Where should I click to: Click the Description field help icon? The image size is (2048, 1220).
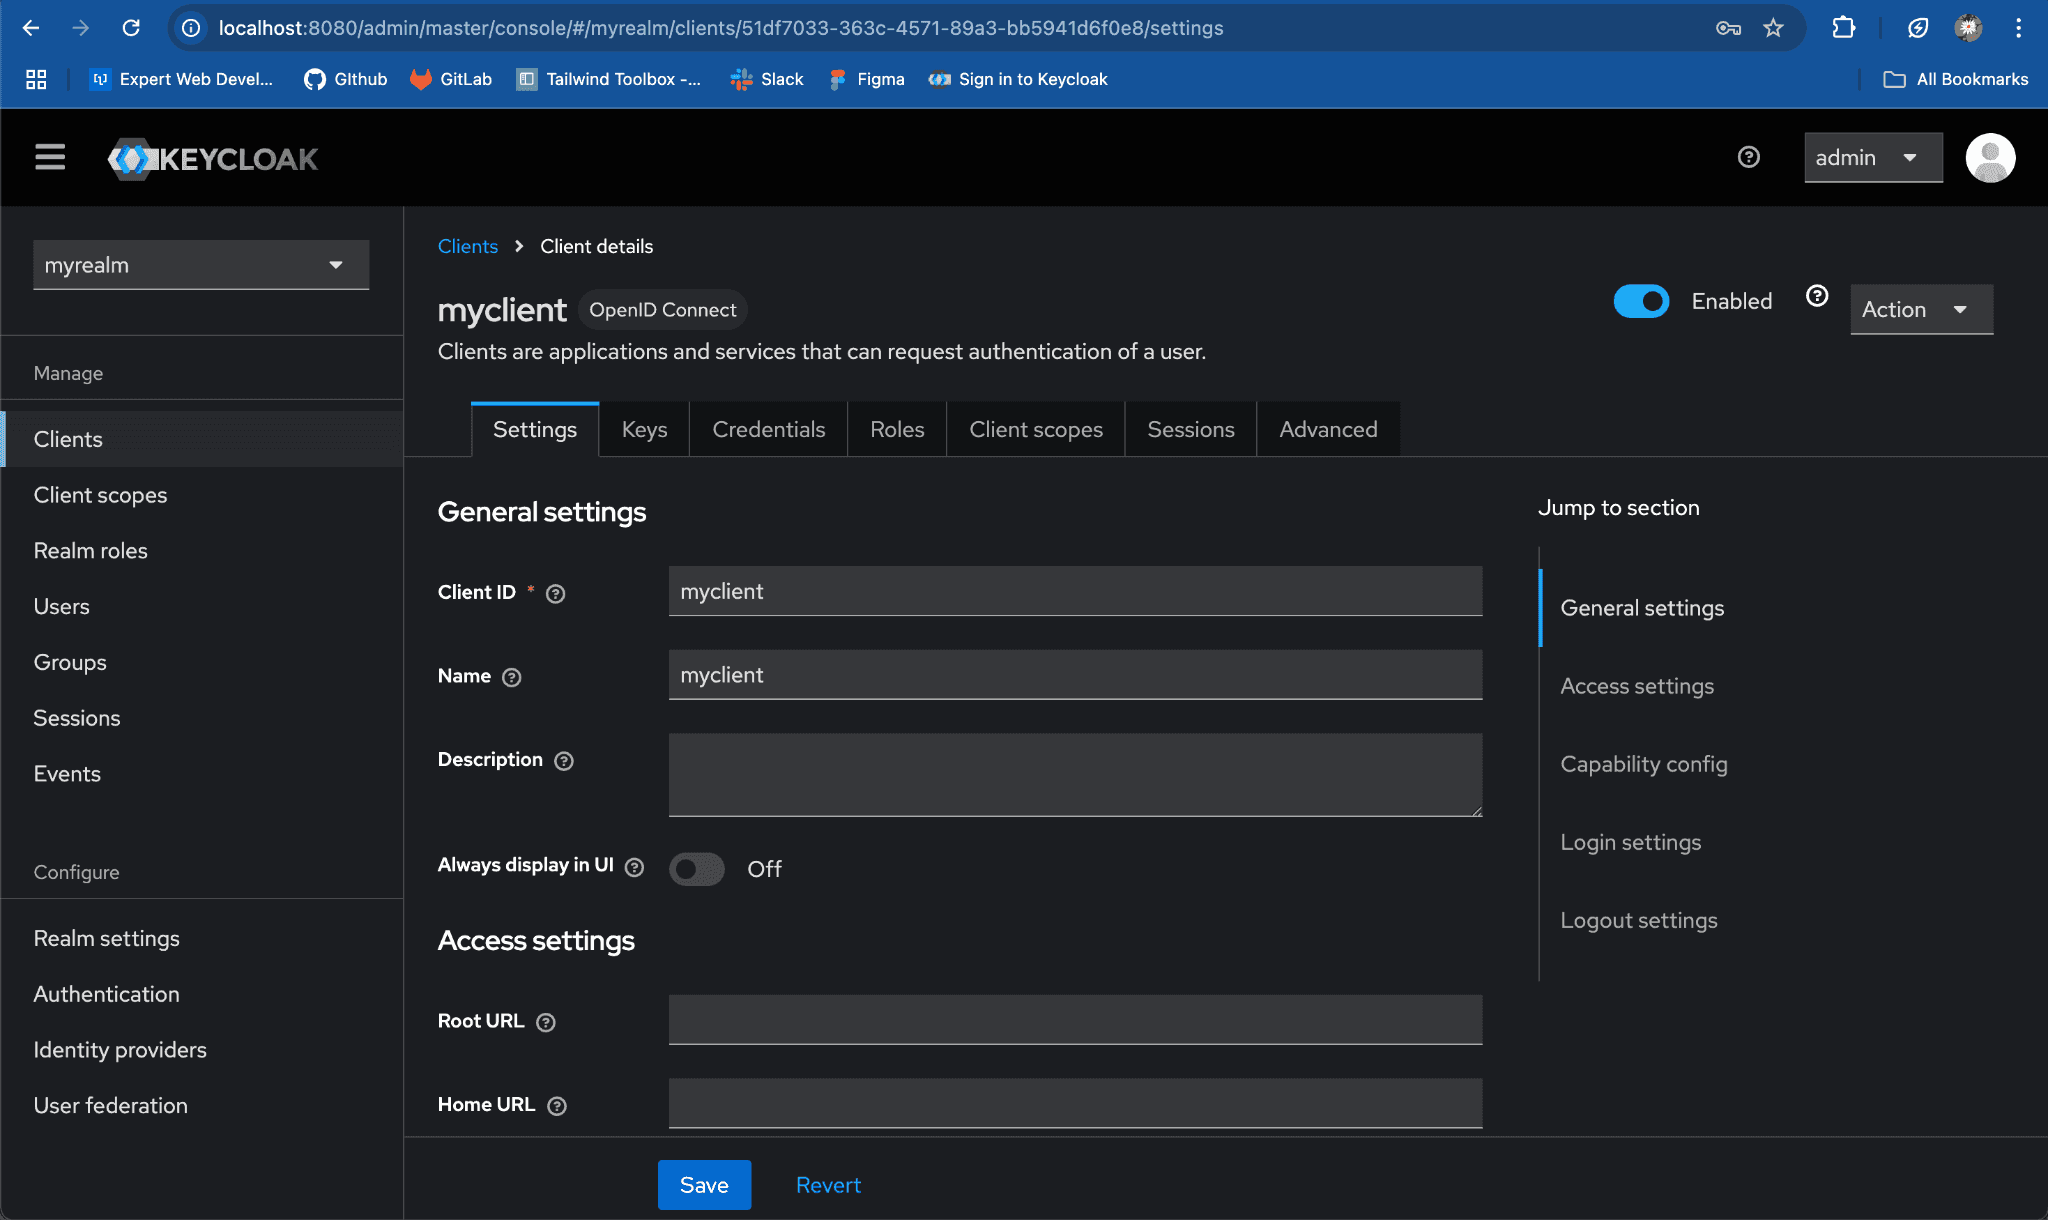click(564, 761)
